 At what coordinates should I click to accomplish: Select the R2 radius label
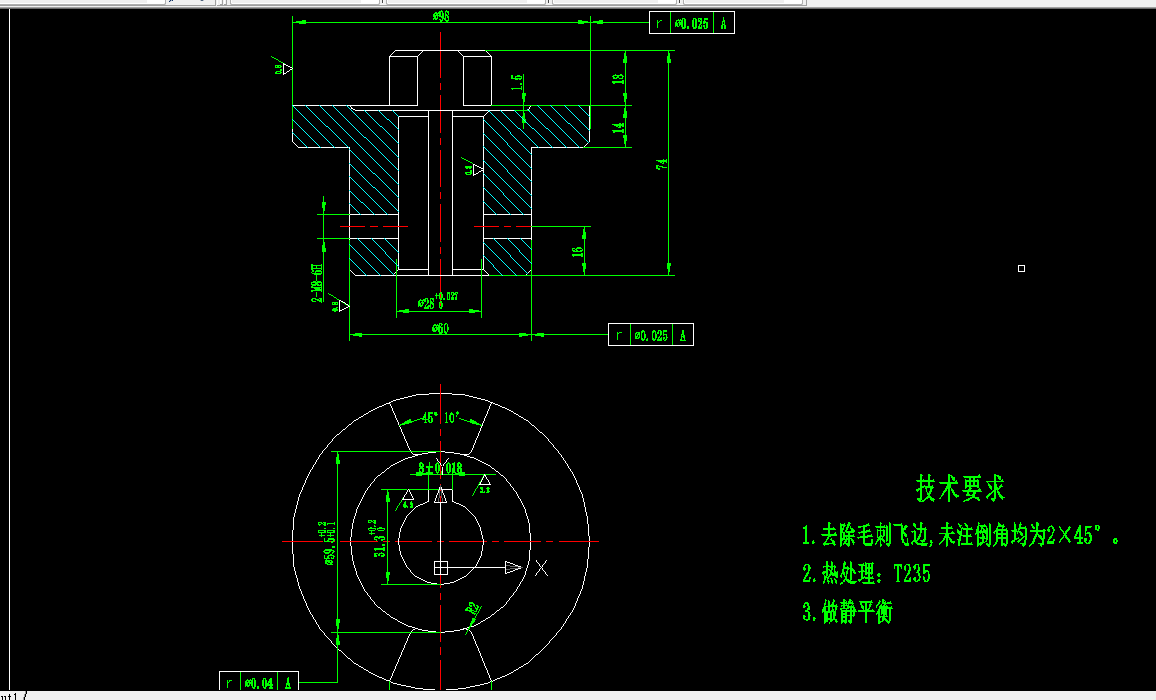tap(473, 608)
